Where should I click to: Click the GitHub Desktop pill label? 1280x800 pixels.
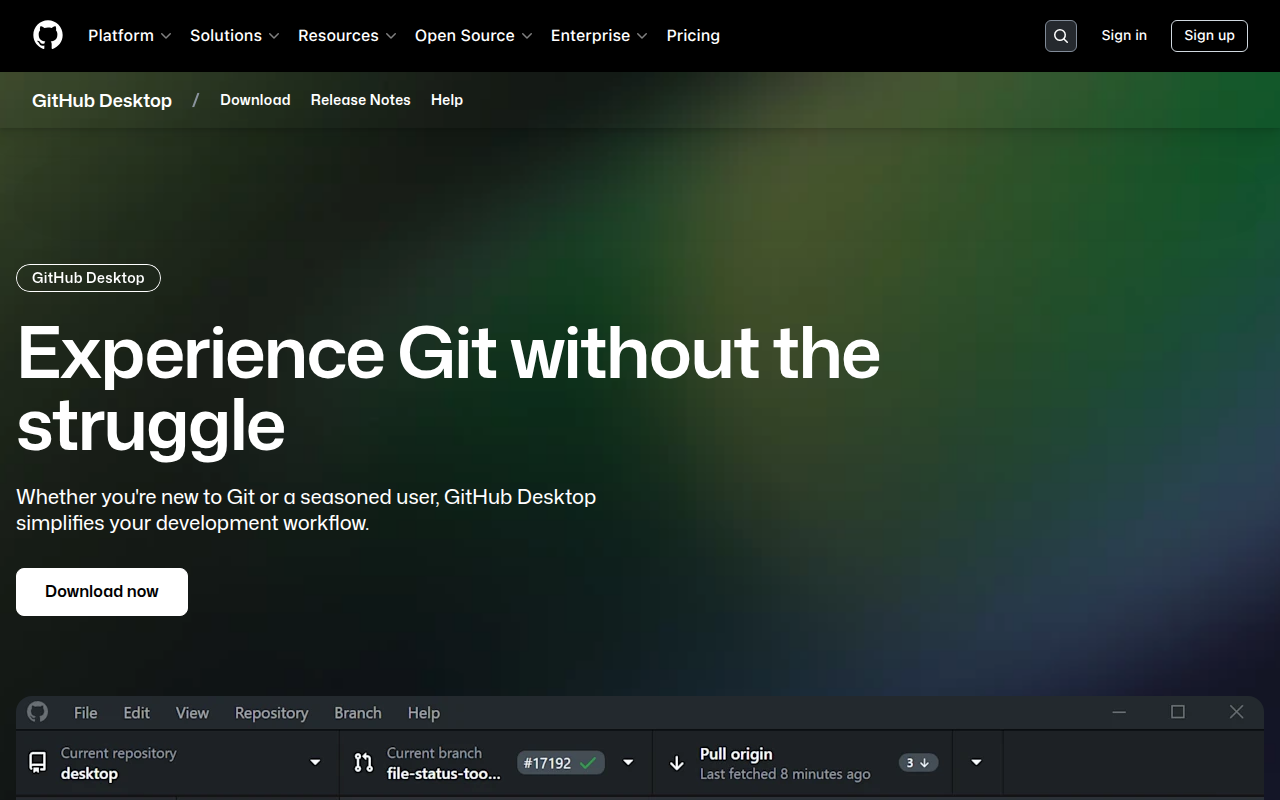[88, 278]
